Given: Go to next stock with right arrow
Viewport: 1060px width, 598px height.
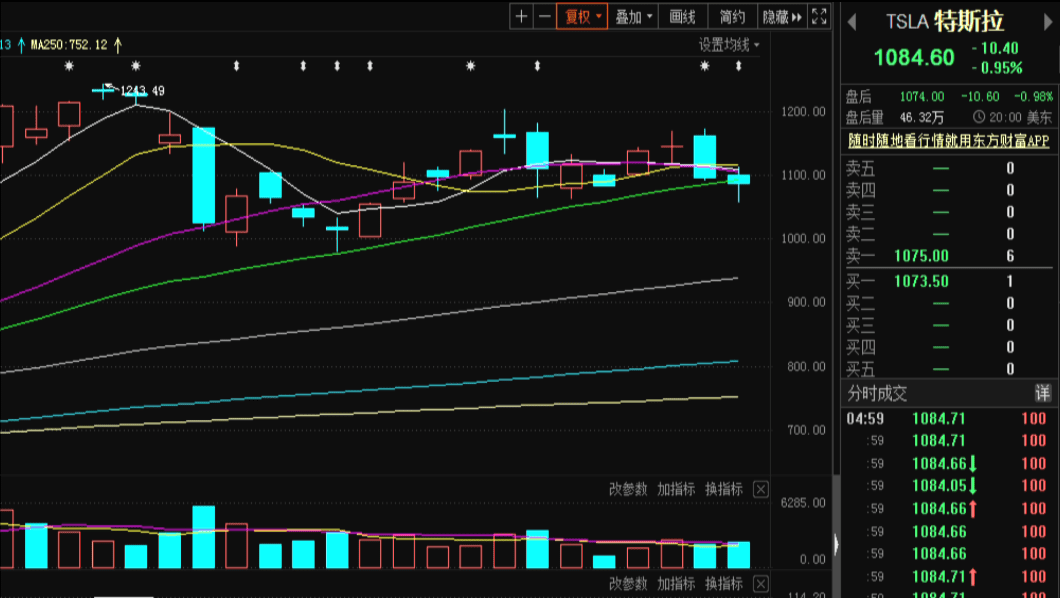Looking at the screenshot, I should pyautogui.click(x=1048, y=22).
